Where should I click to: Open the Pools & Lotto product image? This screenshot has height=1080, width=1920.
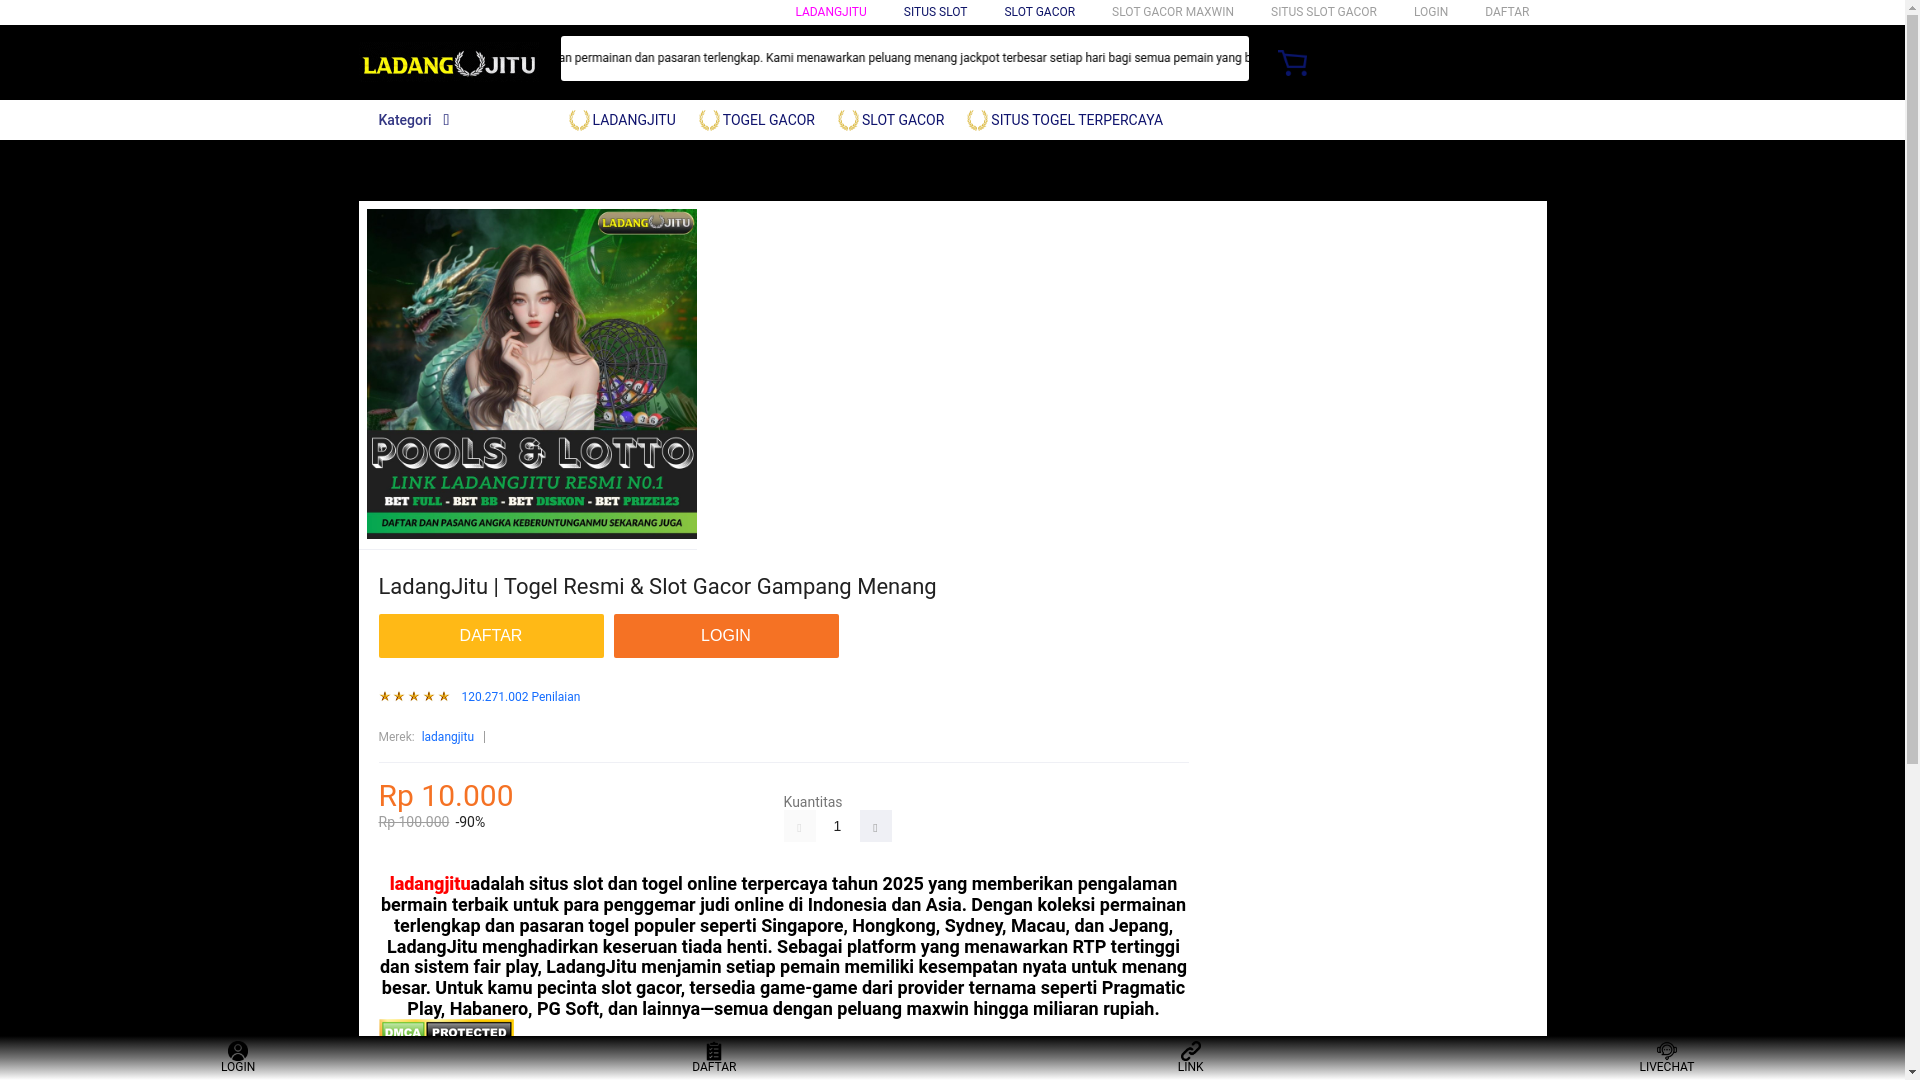coord(531,374)
